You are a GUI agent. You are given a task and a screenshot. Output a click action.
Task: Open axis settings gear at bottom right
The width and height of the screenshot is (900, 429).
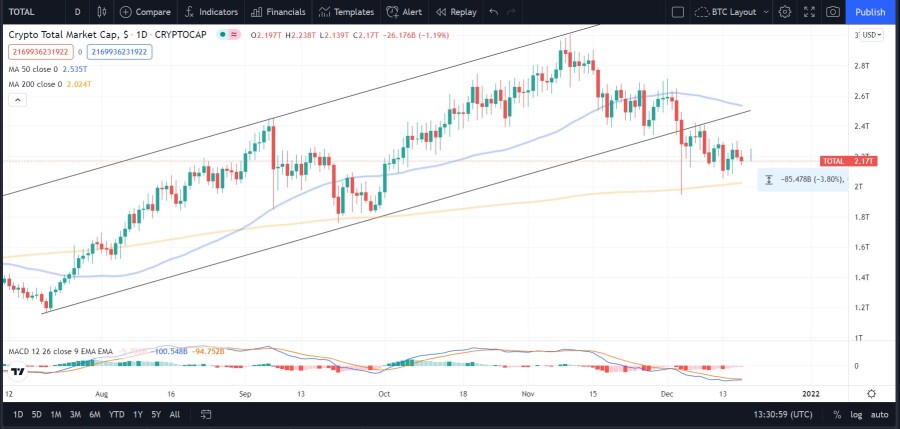(x=871, y=394)
